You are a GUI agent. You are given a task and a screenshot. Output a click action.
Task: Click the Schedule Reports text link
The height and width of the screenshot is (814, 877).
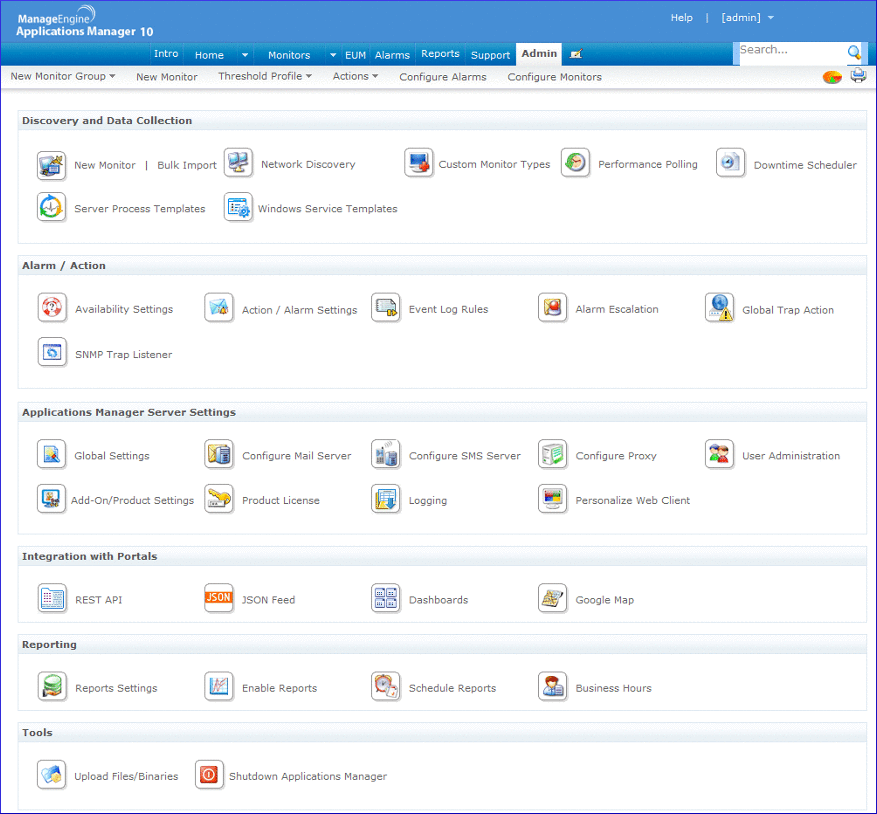click(x=452, y=688)
